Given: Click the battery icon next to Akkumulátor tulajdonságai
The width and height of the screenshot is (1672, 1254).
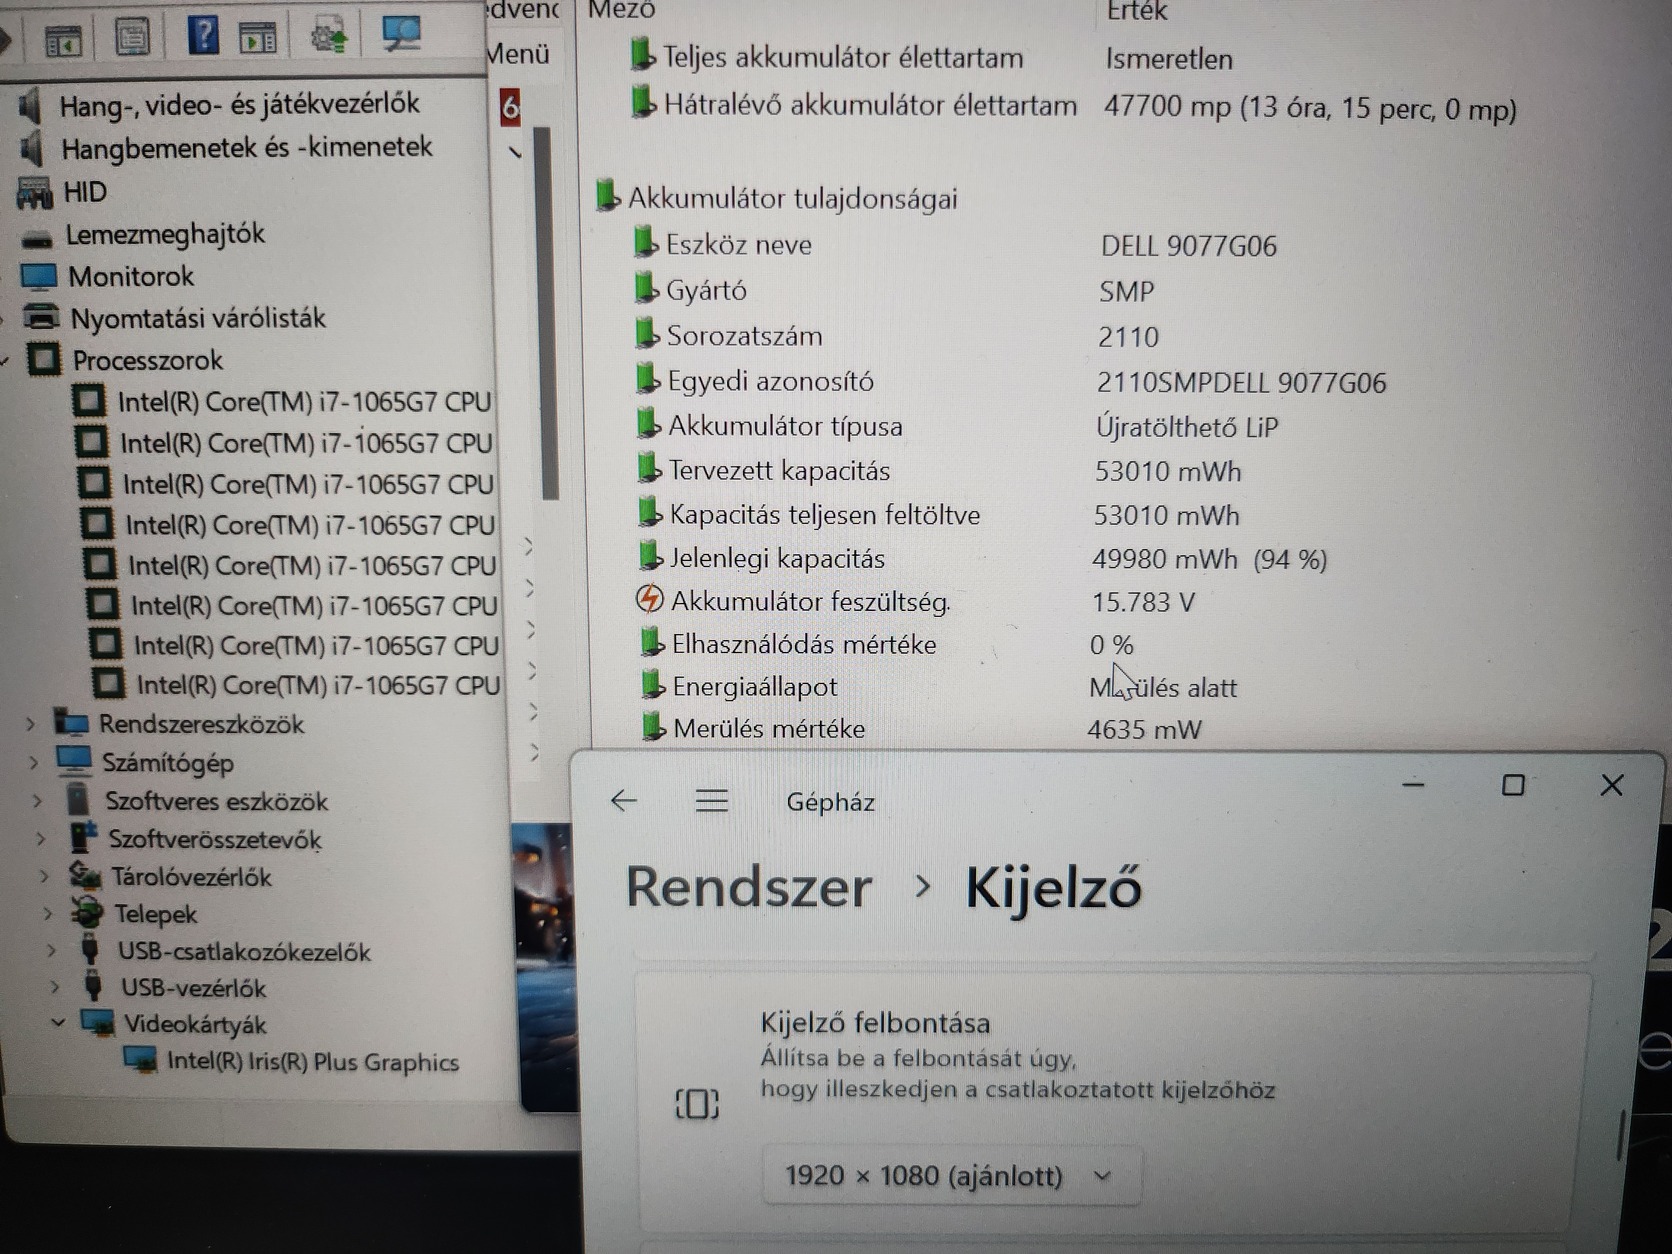Looking at the screenshot, I should point(607,196).
